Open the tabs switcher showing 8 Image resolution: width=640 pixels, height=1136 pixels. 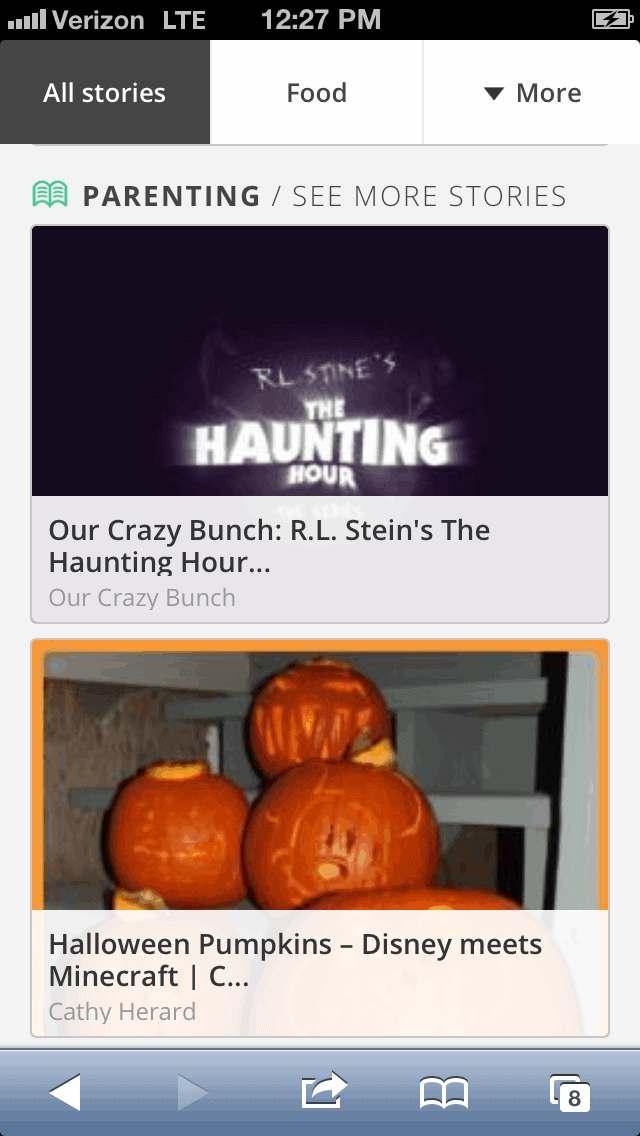(x=570, y=1093)
